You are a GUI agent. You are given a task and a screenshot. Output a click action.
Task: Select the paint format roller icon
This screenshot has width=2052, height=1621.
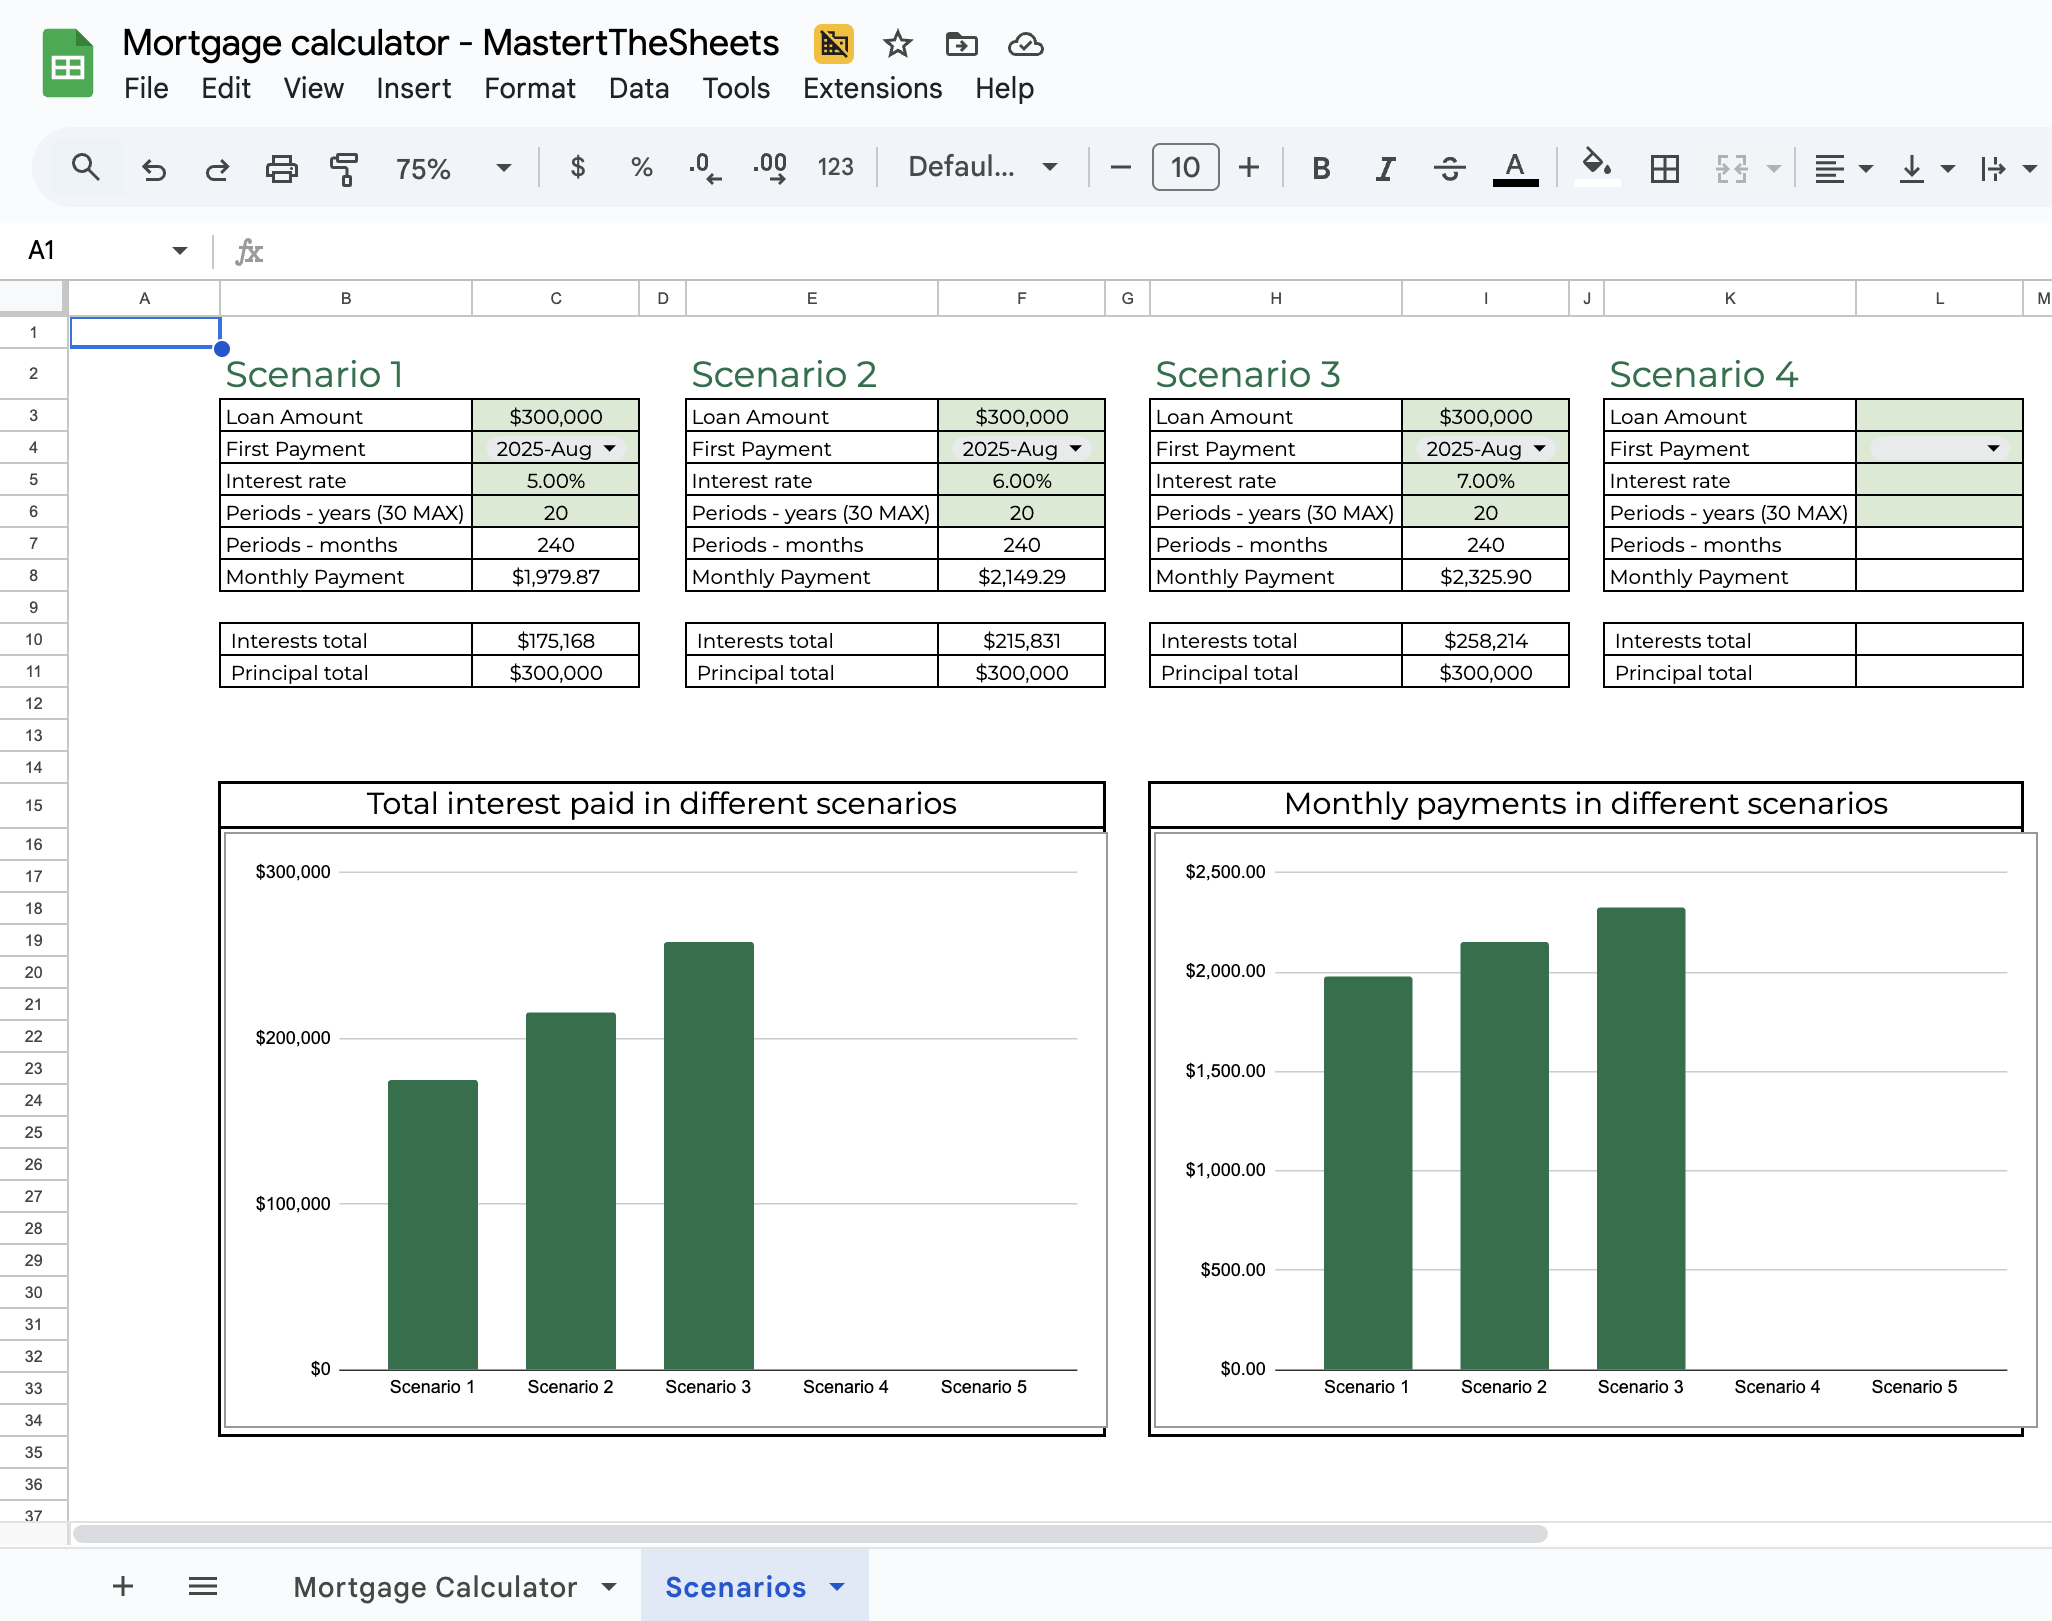[x=344, y=168]
